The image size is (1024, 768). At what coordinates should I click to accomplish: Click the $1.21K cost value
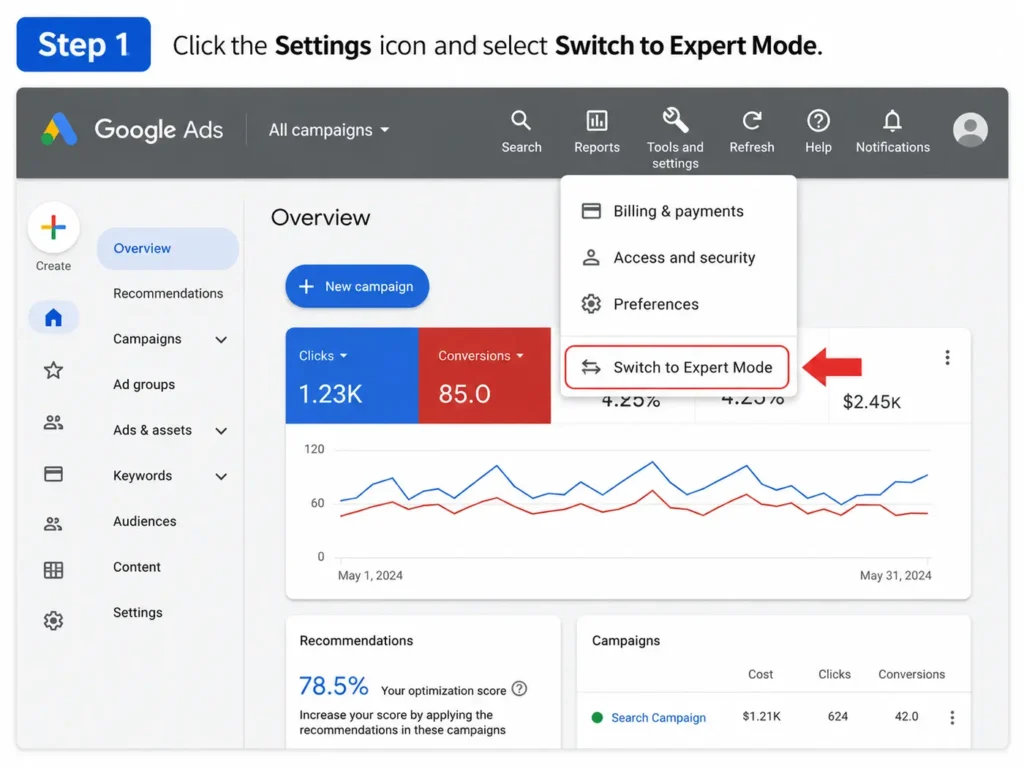click(x=761, y=716)
